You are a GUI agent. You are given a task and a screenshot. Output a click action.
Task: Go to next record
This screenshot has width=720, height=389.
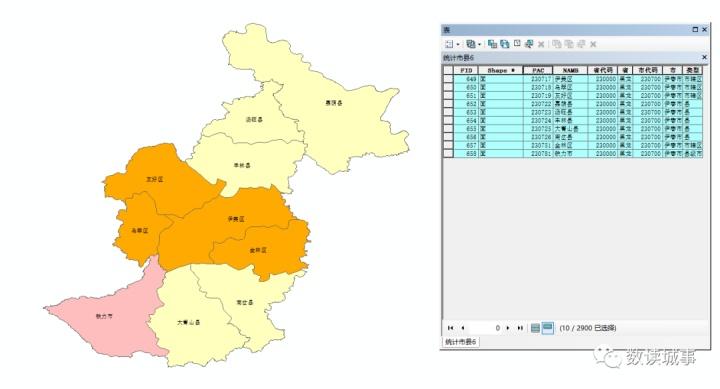[x=508, y=328]
